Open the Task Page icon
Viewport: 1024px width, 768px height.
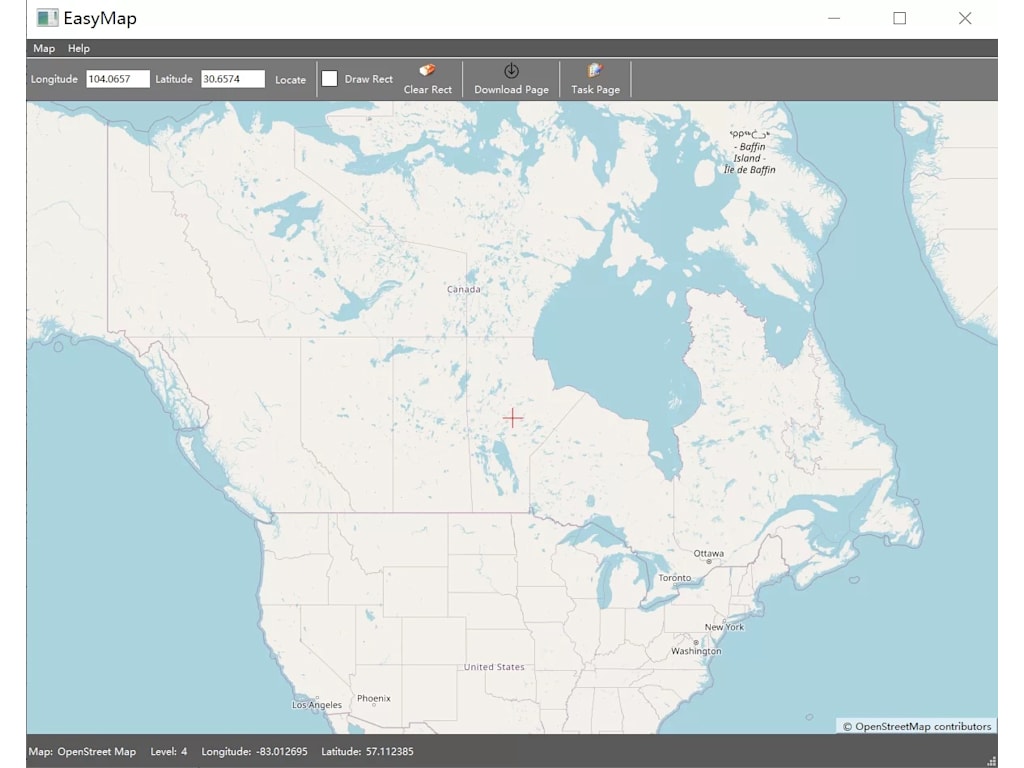(595, 69)
